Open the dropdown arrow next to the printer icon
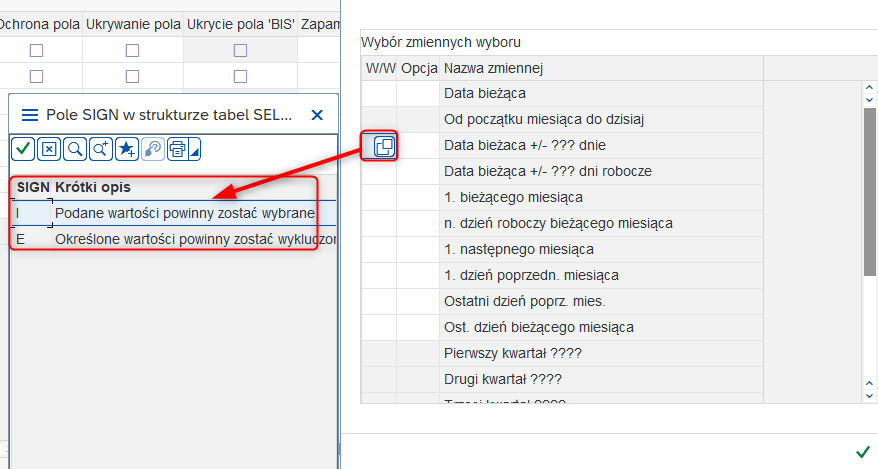The image size is (878, 469). (195, 152)
